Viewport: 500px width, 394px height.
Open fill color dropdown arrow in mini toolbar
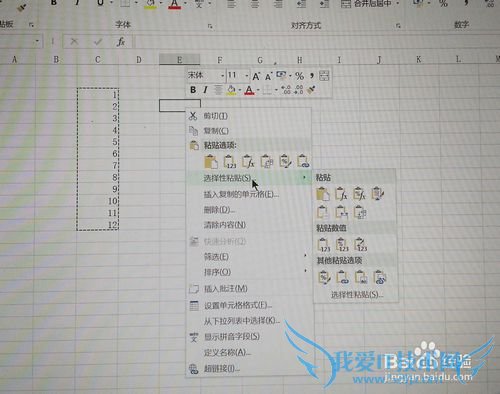[239, 90]
